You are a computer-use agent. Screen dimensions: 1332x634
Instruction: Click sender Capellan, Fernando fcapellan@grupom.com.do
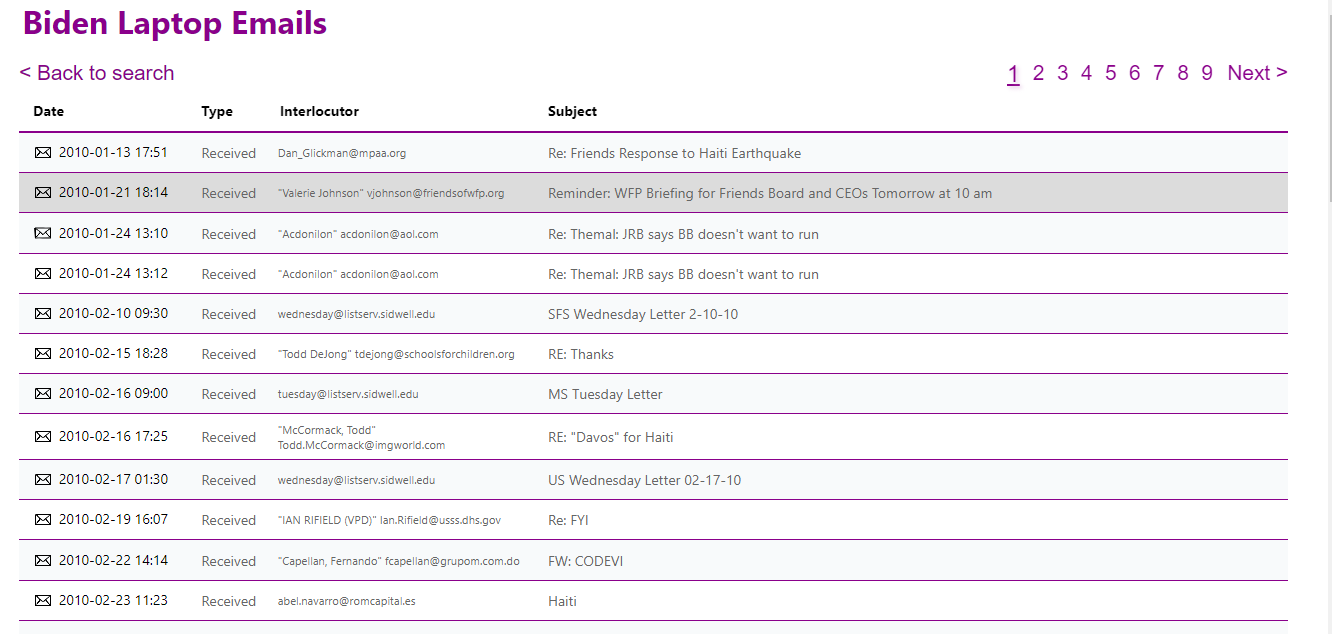click(x=399, y=561)
